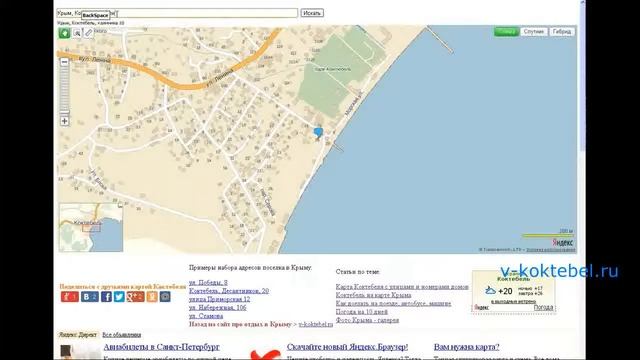Activate the magnifier zoom-area tool
Screen dimensions: 640x360
click(x=77, y=33)
